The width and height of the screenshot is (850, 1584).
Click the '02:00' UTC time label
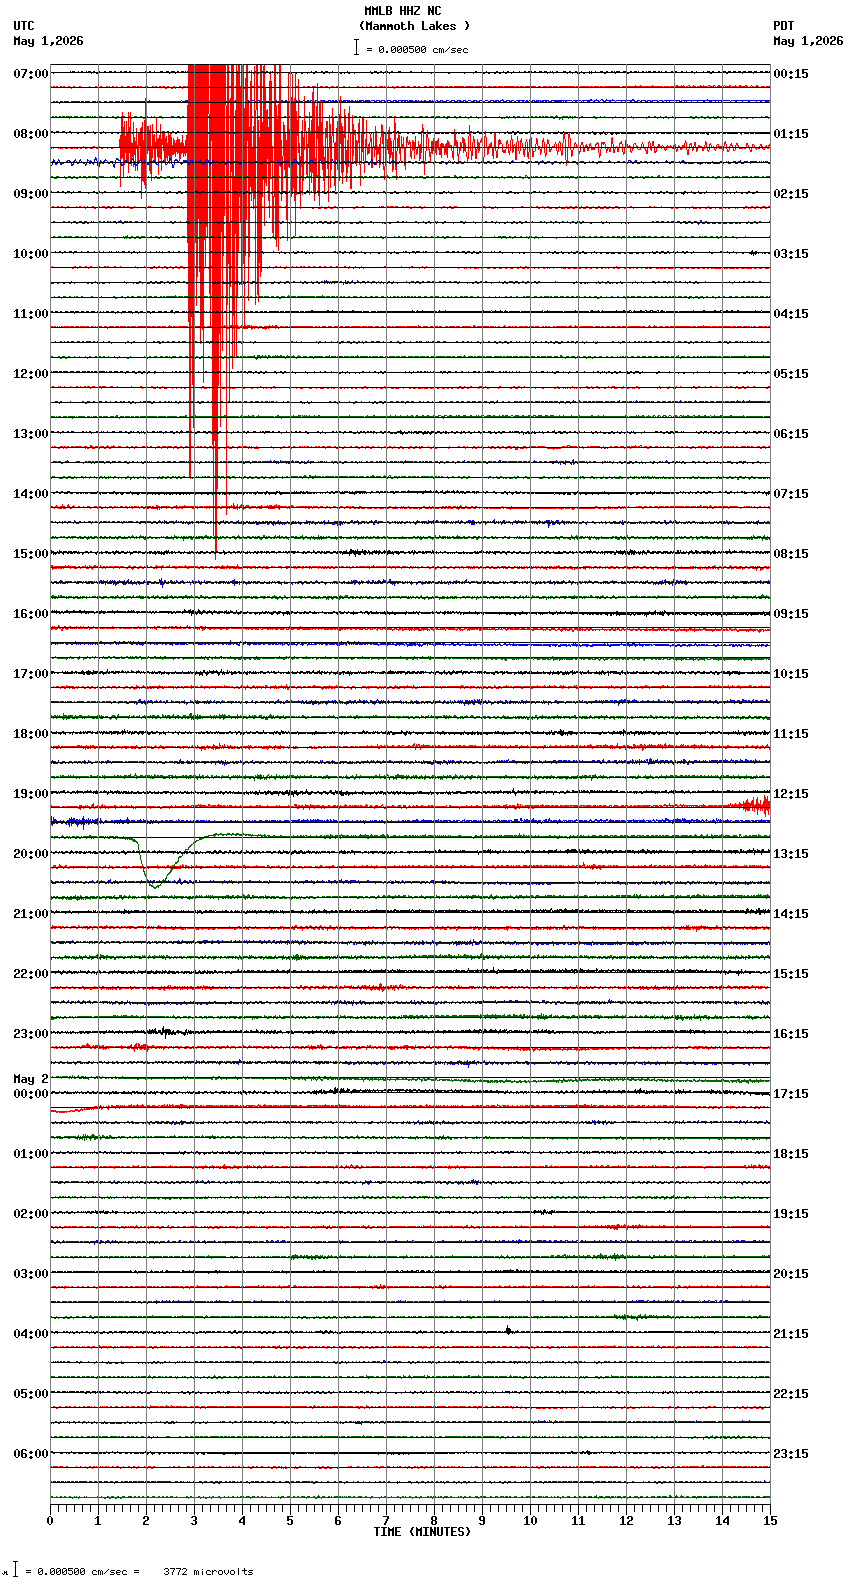tap(31, 1214)
